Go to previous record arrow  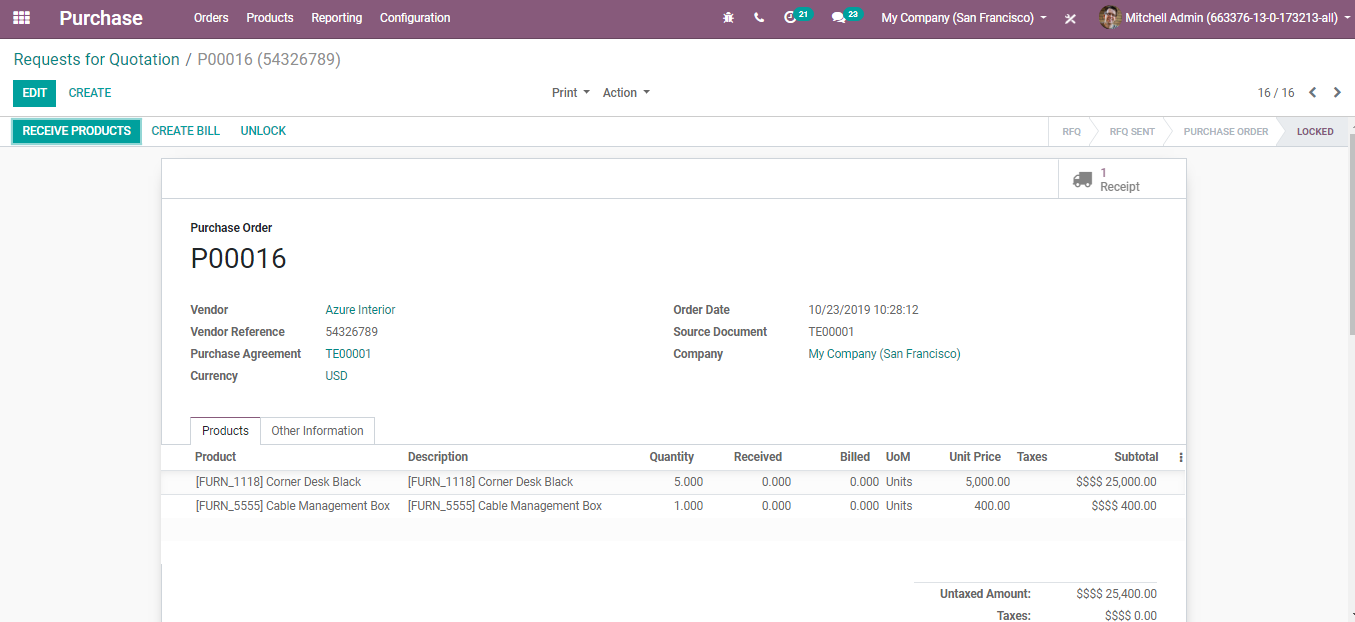[1313, 93]
